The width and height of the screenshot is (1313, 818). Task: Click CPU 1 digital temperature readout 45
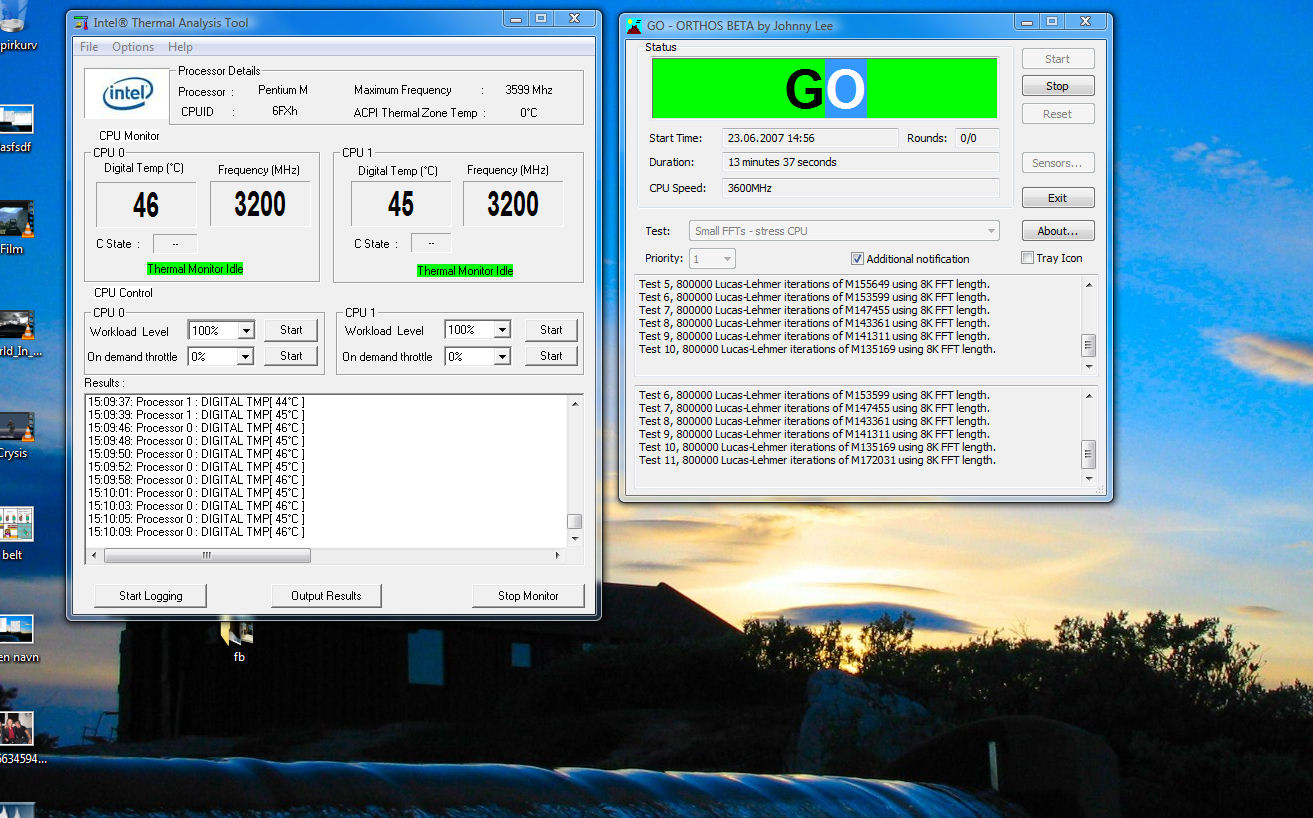(x=401, y=205)
